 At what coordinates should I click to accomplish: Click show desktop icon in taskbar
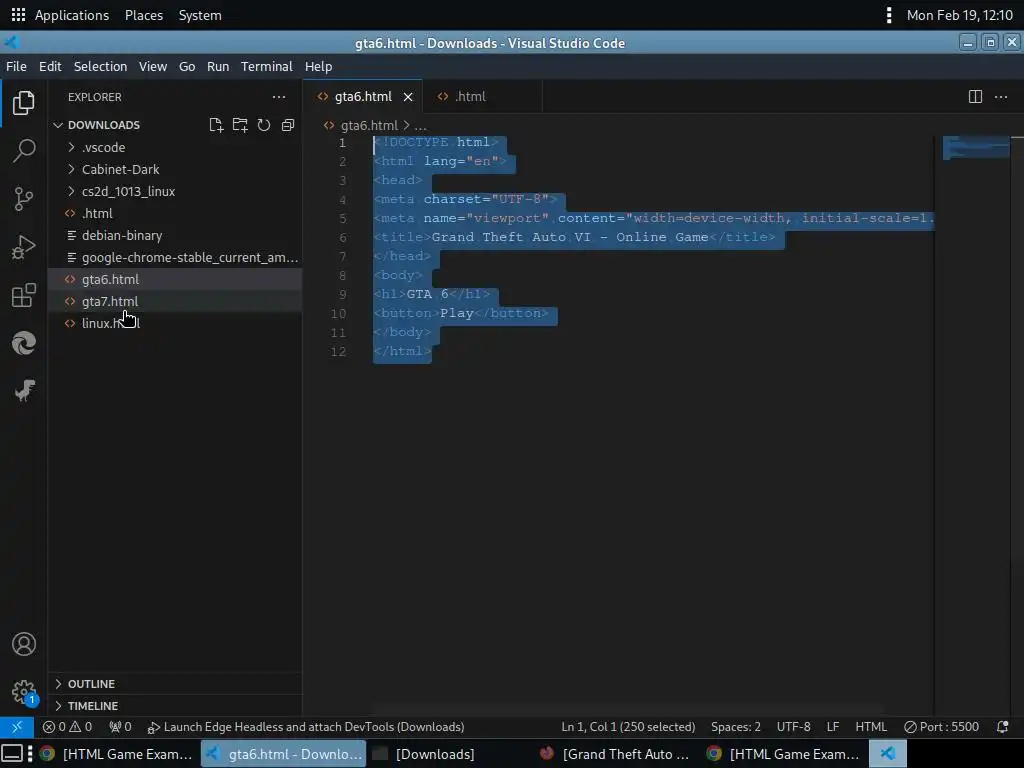12,754
